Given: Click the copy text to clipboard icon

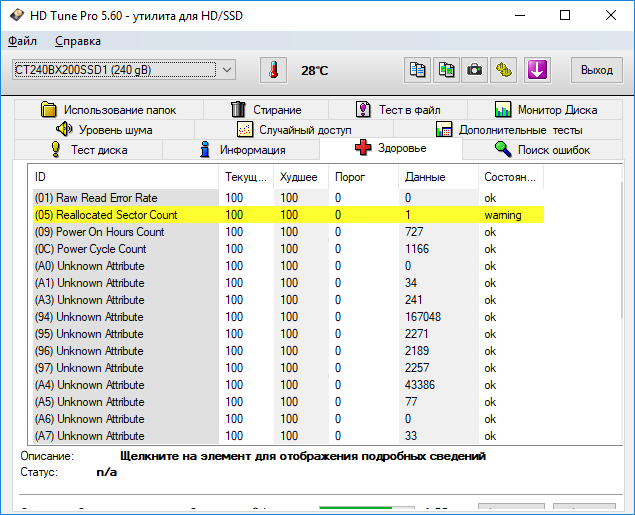Looking at the screenshot, I should [417, 70].
